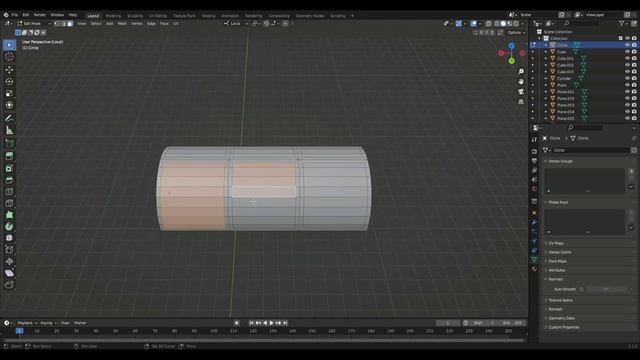640x360 pixels.
Task: Toggle X-ray viewport mode
Action: tap(489, 24)
